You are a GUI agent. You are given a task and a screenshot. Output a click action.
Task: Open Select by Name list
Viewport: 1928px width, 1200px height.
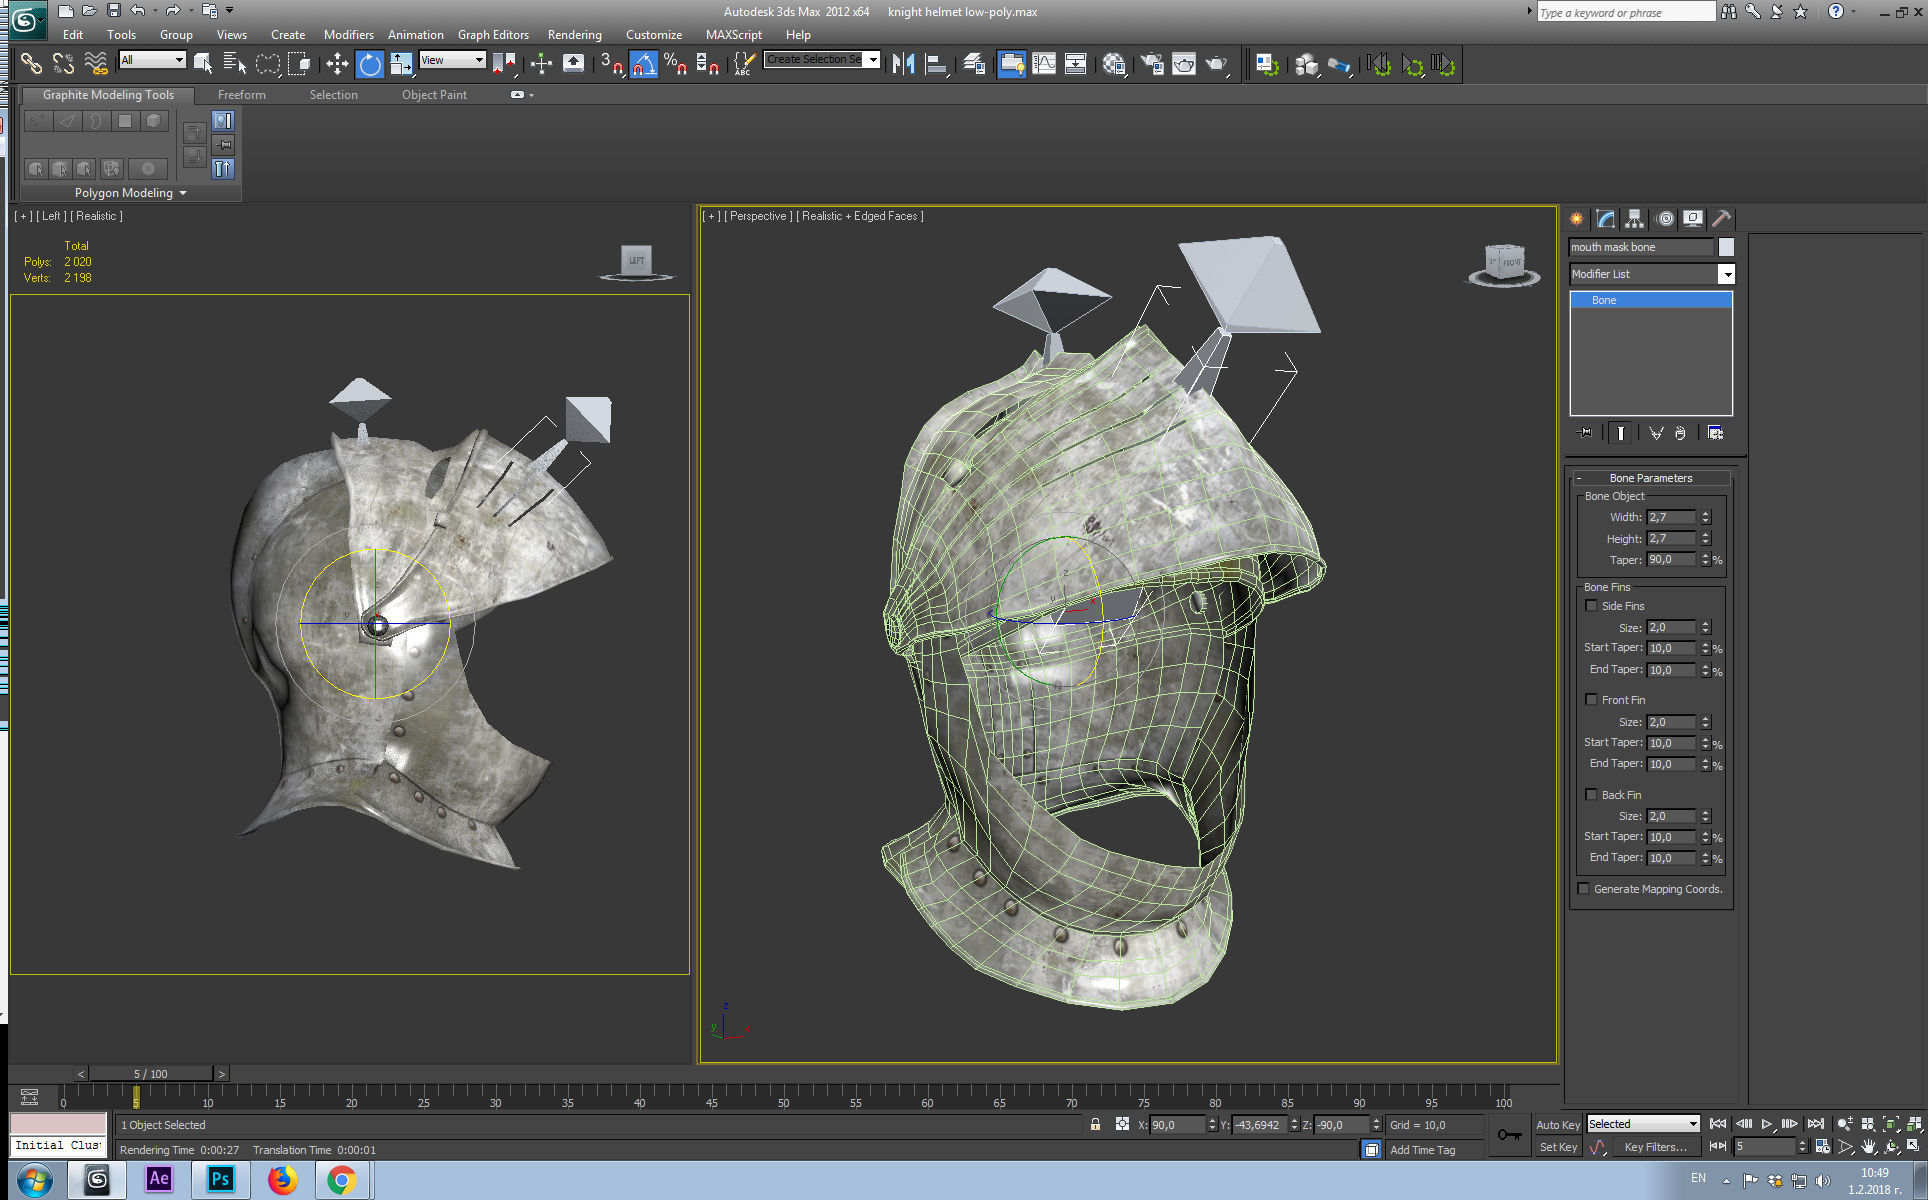[235, 64]
